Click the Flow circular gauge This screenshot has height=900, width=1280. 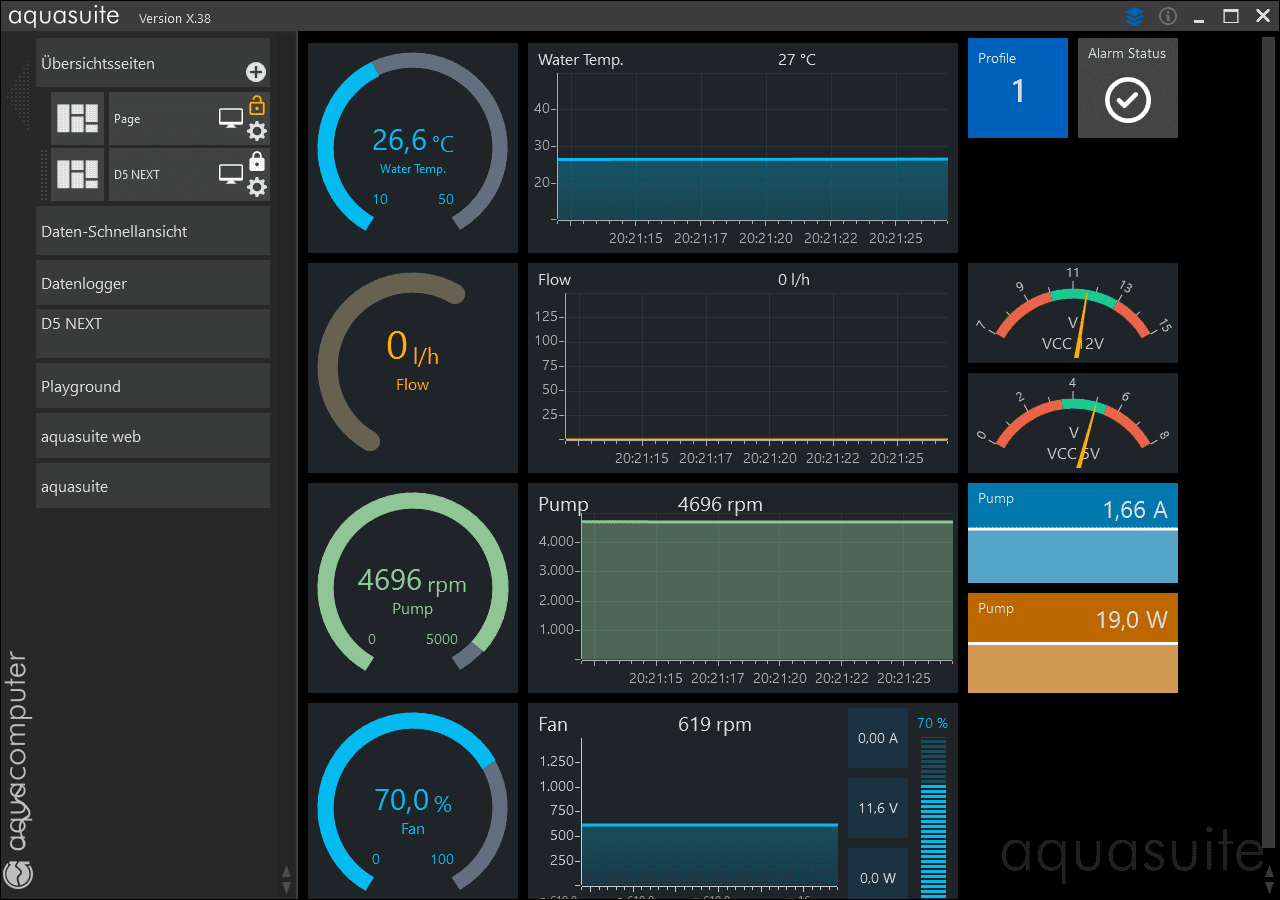pos(413,368)
